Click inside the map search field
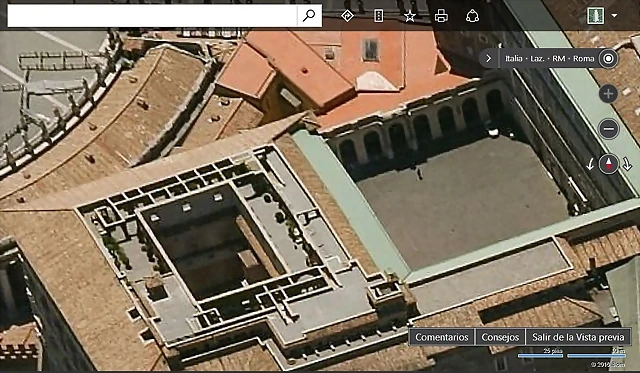 point(152,16)
